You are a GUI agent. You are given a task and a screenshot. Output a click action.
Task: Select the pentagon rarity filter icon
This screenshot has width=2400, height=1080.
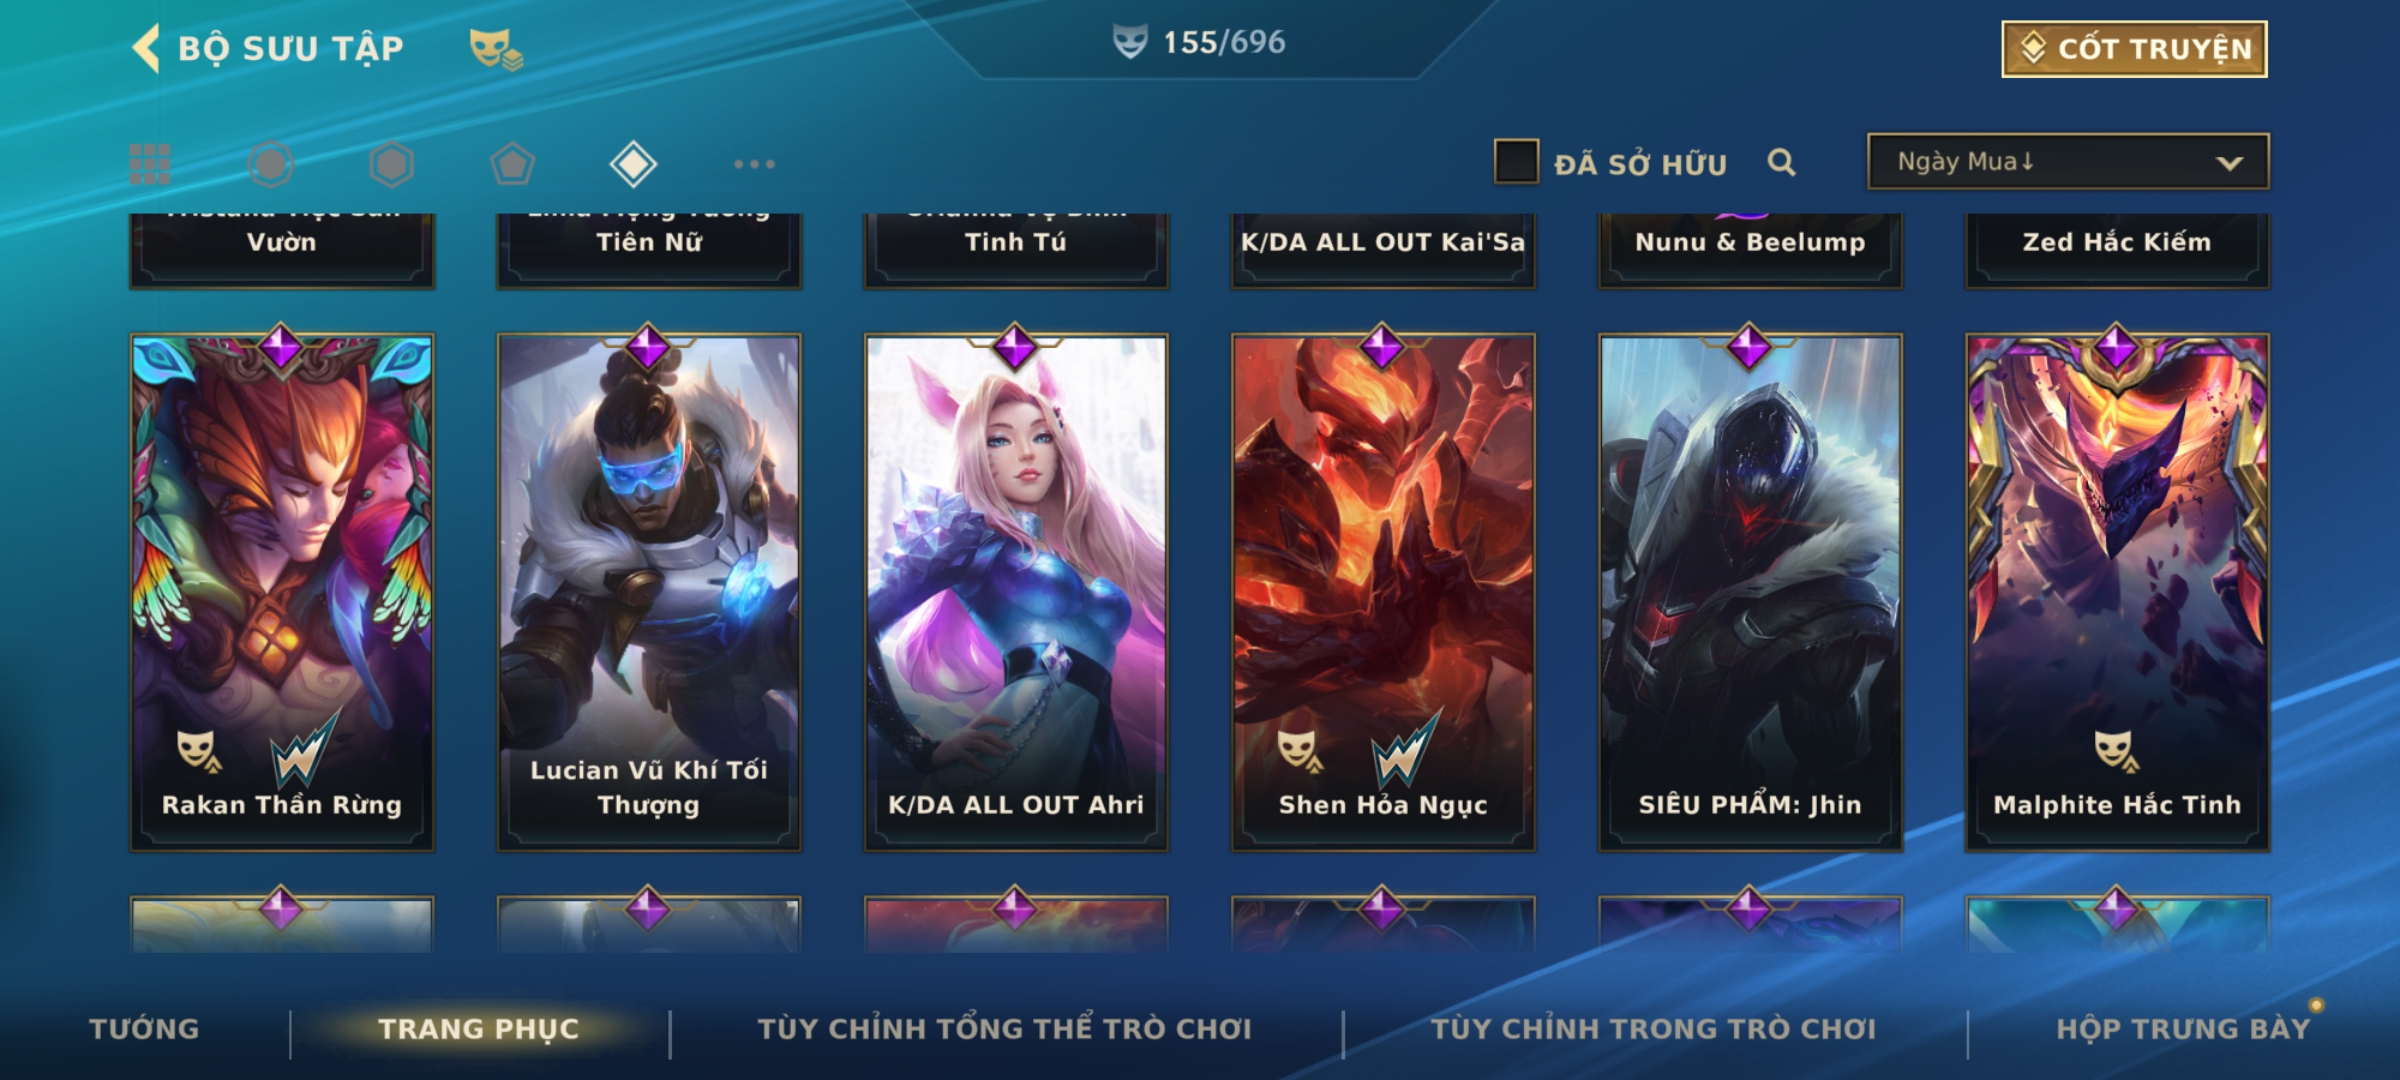pos(512,164)
